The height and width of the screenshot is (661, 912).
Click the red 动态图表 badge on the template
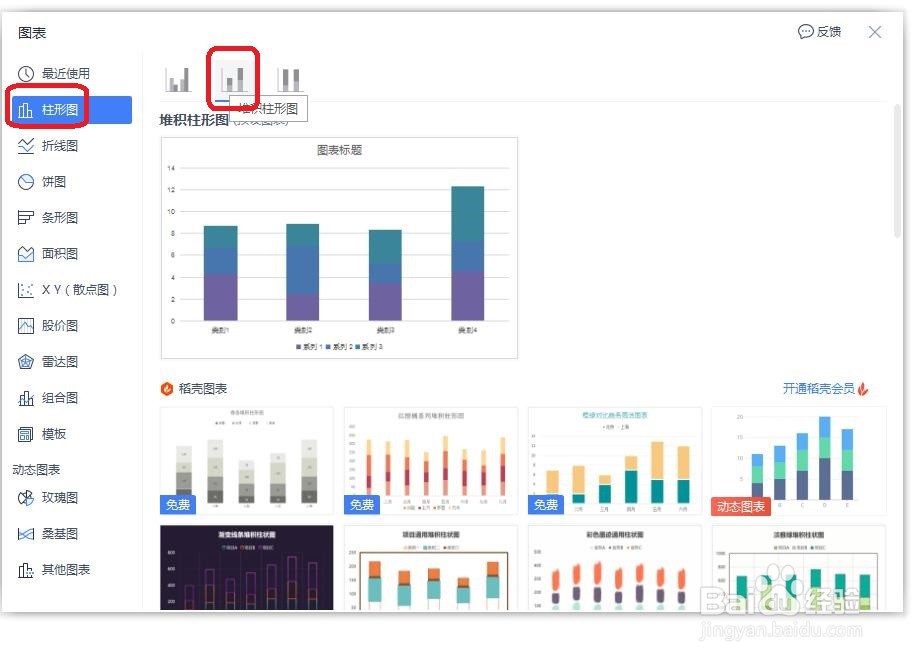(x=740, y=506)
